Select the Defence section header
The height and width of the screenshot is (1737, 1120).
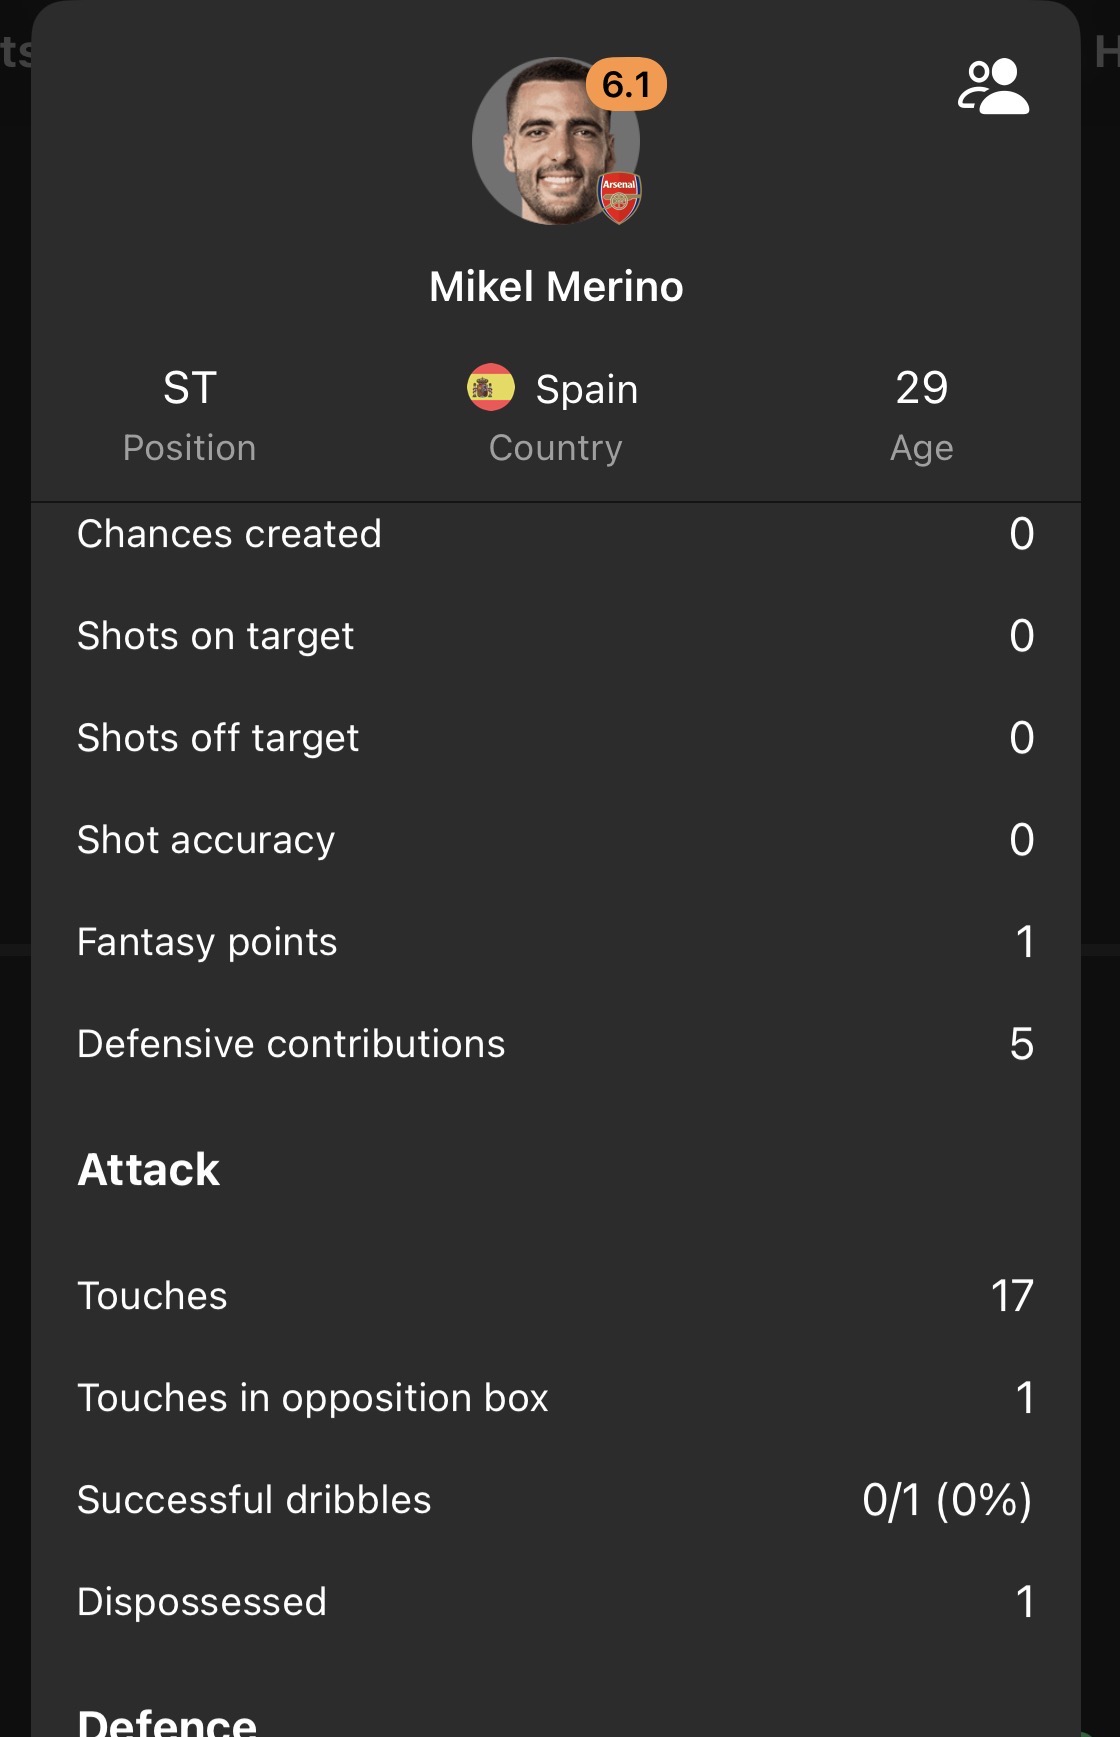[167, 1722]
